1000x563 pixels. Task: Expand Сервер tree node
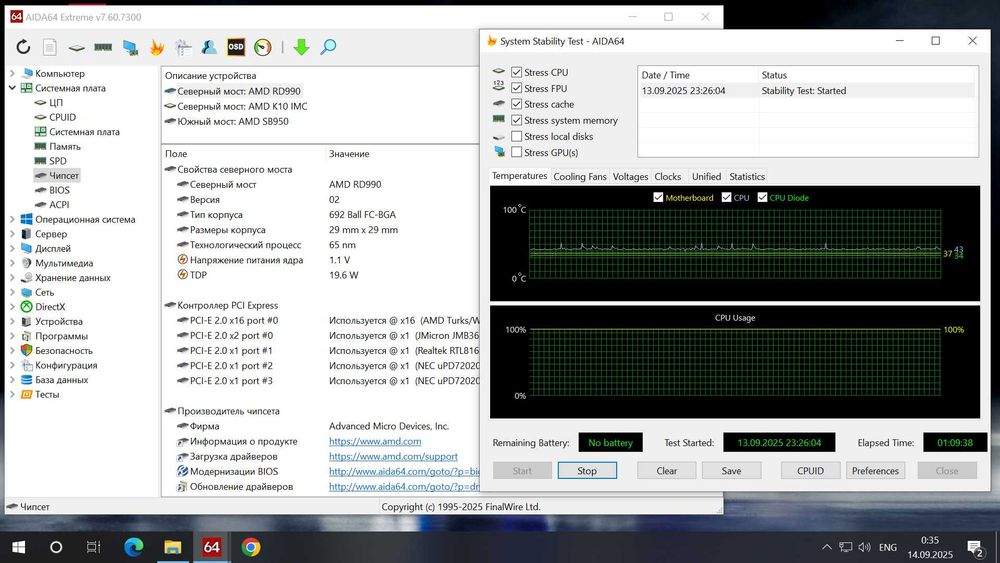[12, 234]
